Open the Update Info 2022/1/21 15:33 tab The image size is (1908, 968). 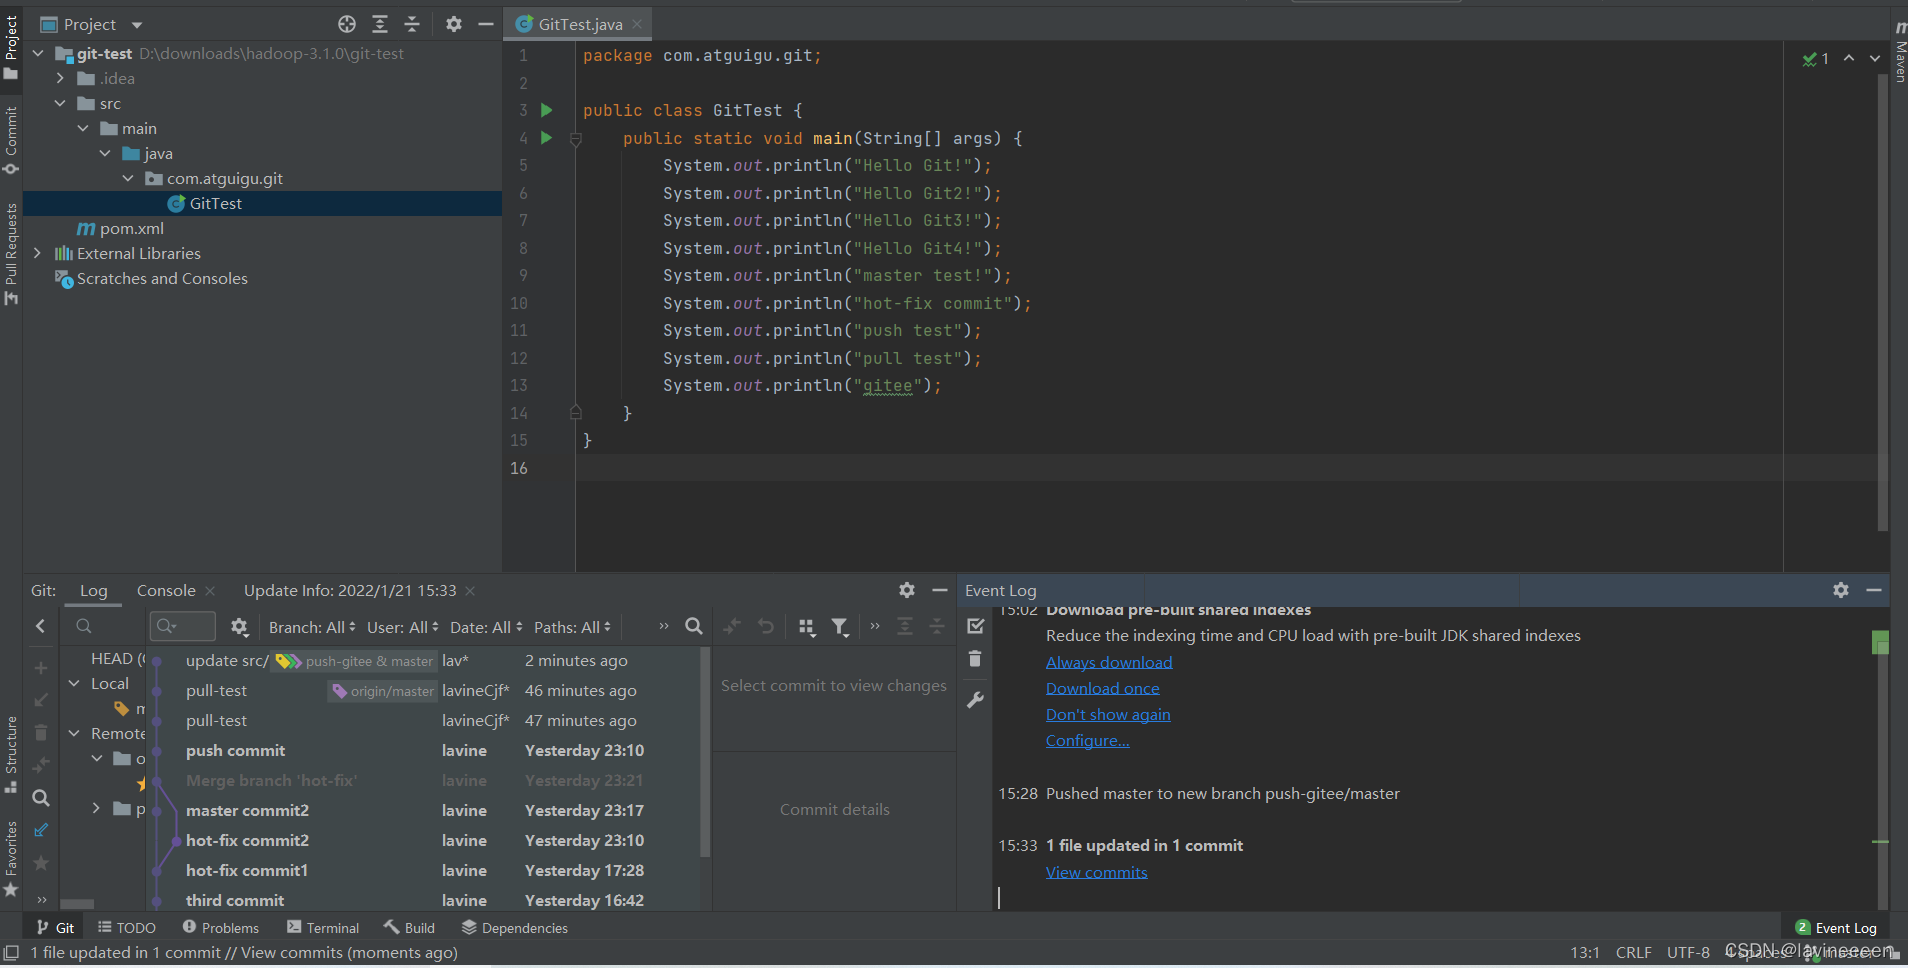350,591
